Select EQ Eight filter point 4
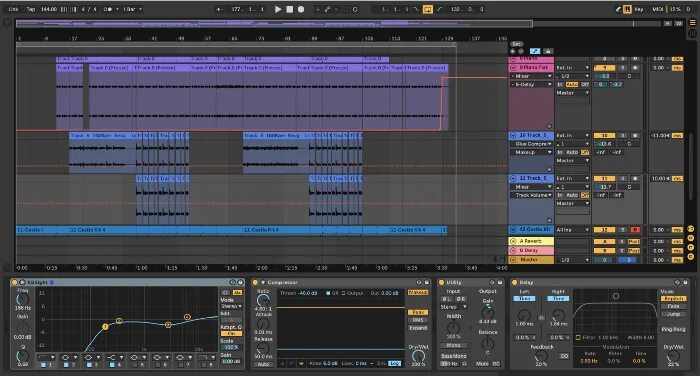The image size is (700, 376). [x=187, y=317]
